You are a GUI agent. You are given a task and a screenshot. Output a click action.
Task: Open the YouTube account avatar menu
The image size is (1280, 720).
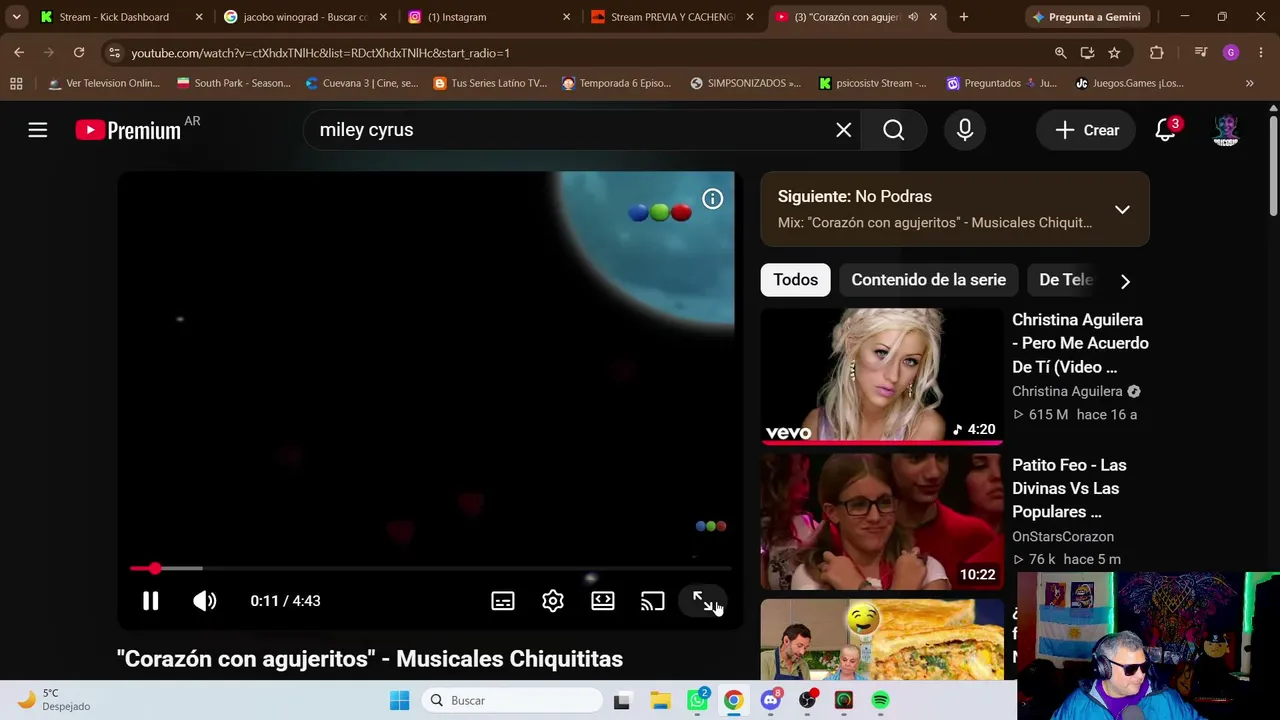pos(1226,130)
